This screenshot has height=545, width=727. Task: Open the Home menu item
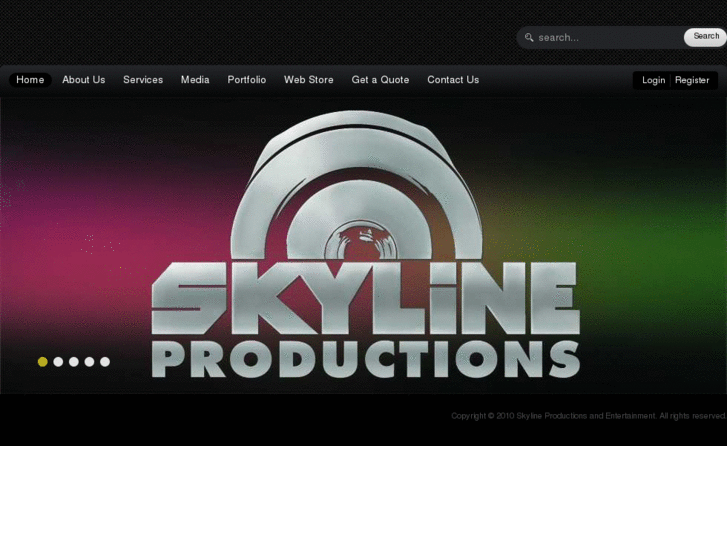30,80
